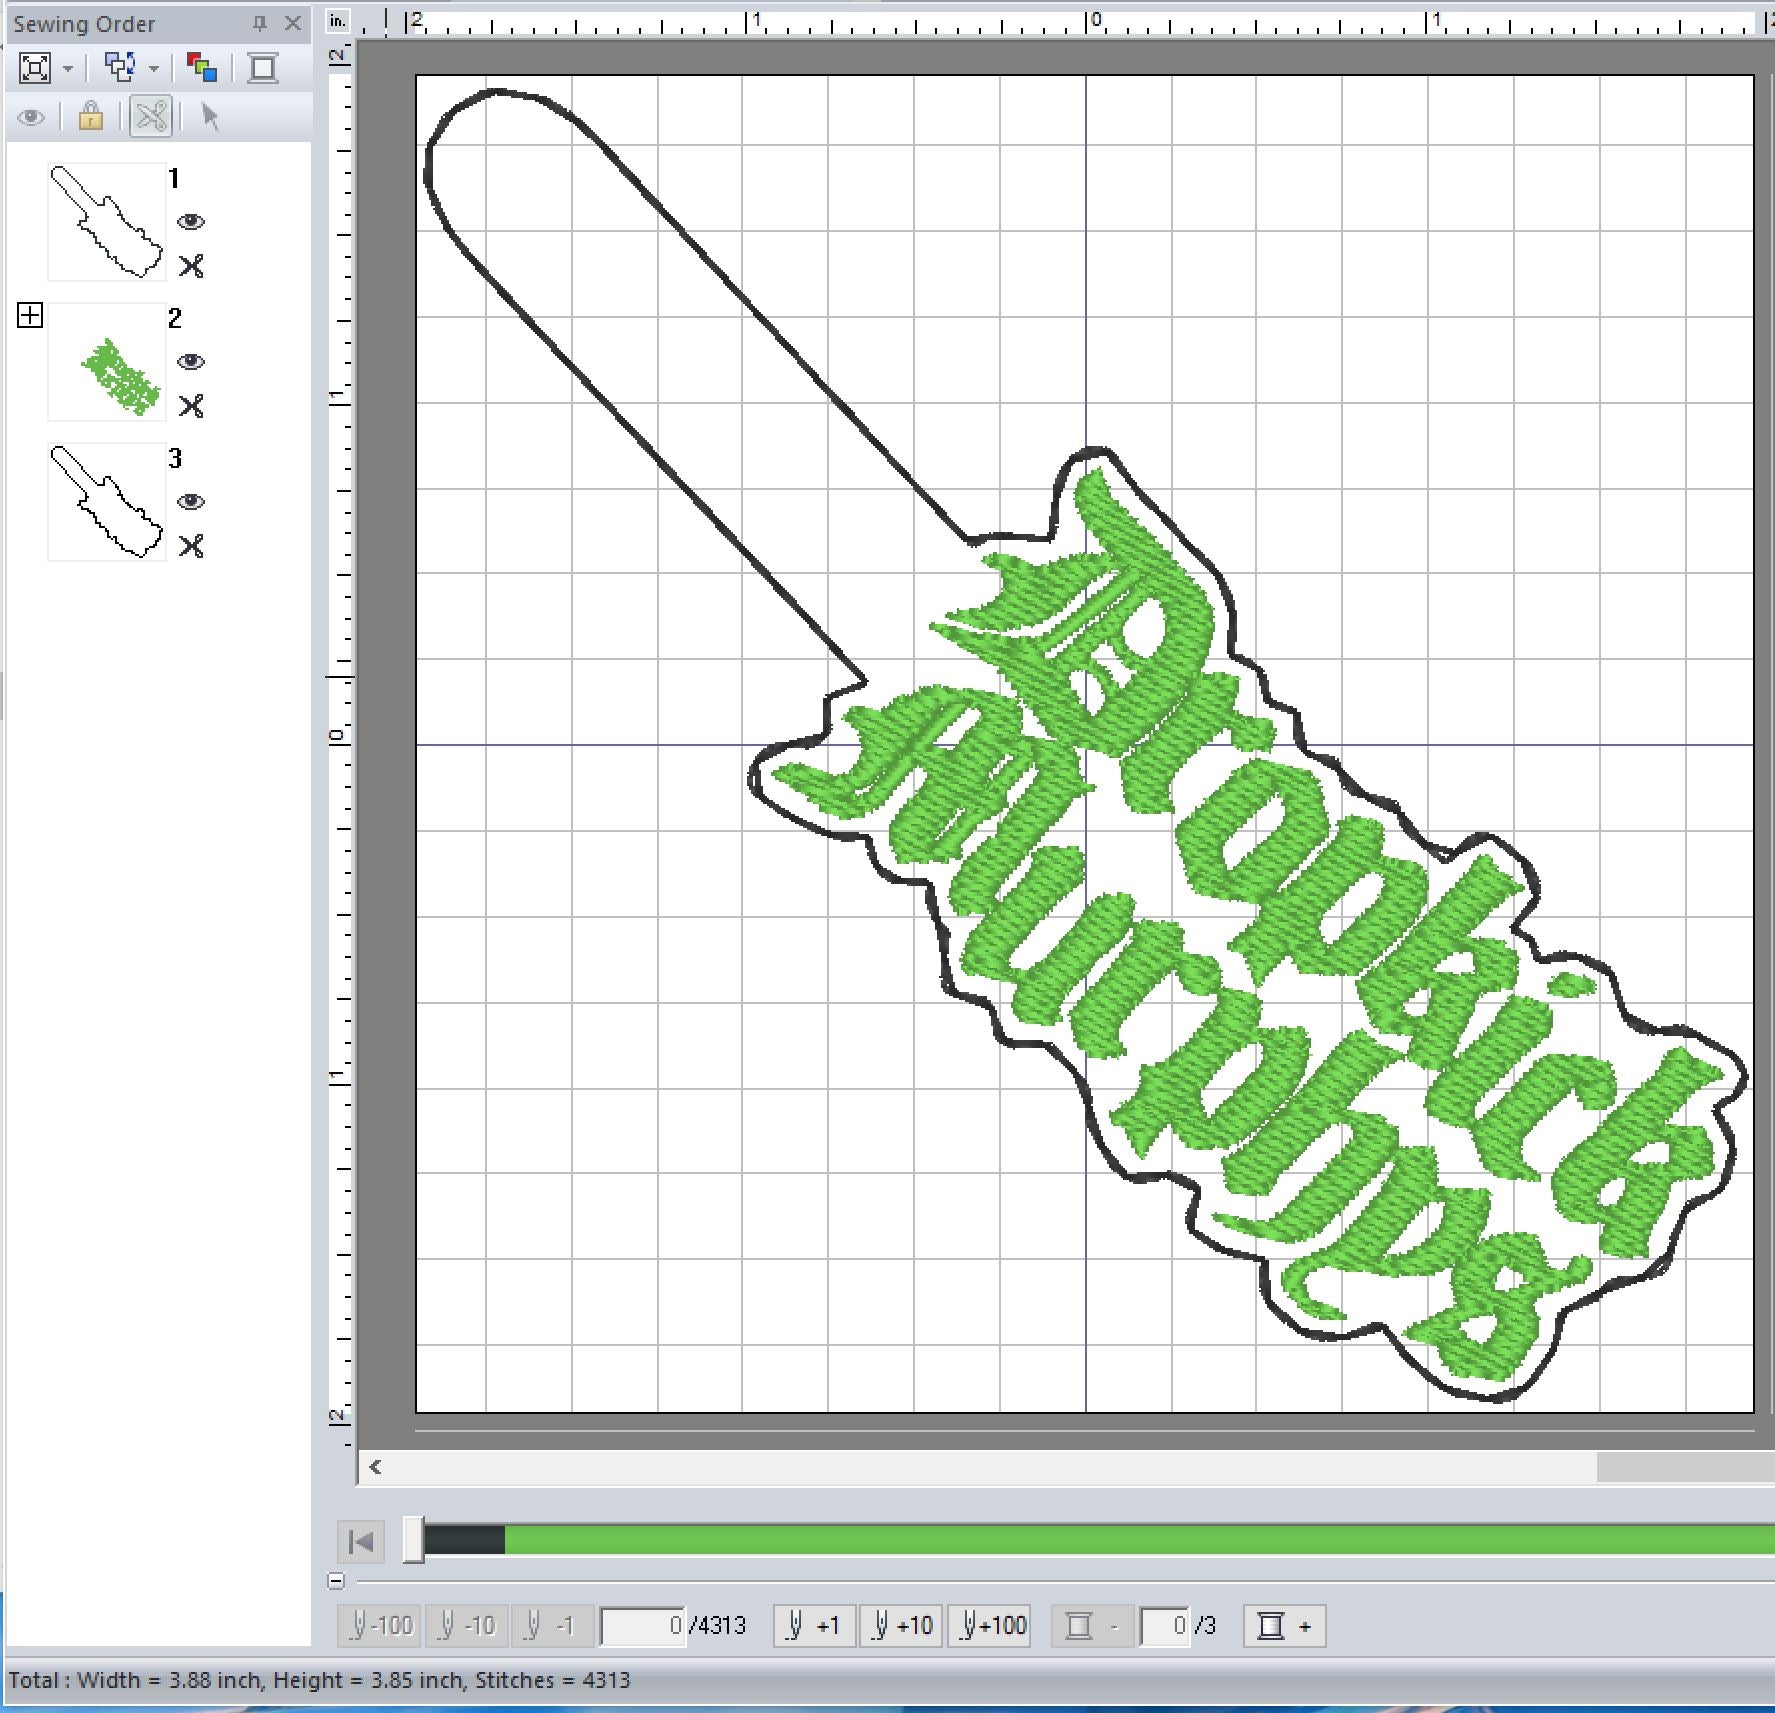Click the previous color section button

[1092, 1626]
